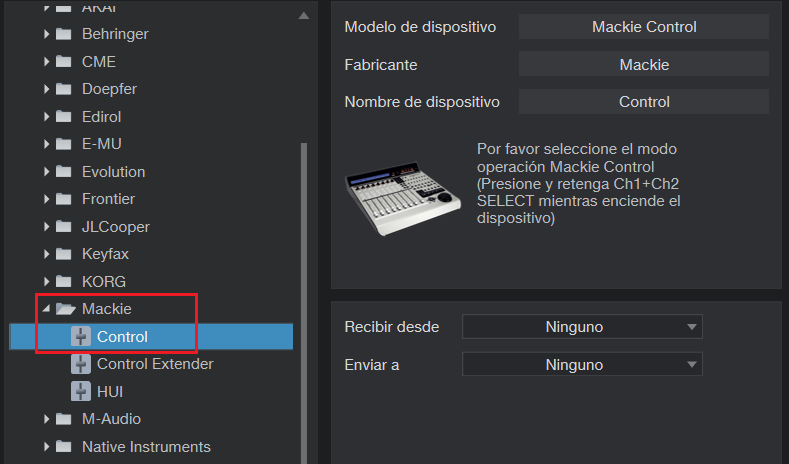
Task: Open the Recibir desde dropdown
Action: click(x=582, y=327)
